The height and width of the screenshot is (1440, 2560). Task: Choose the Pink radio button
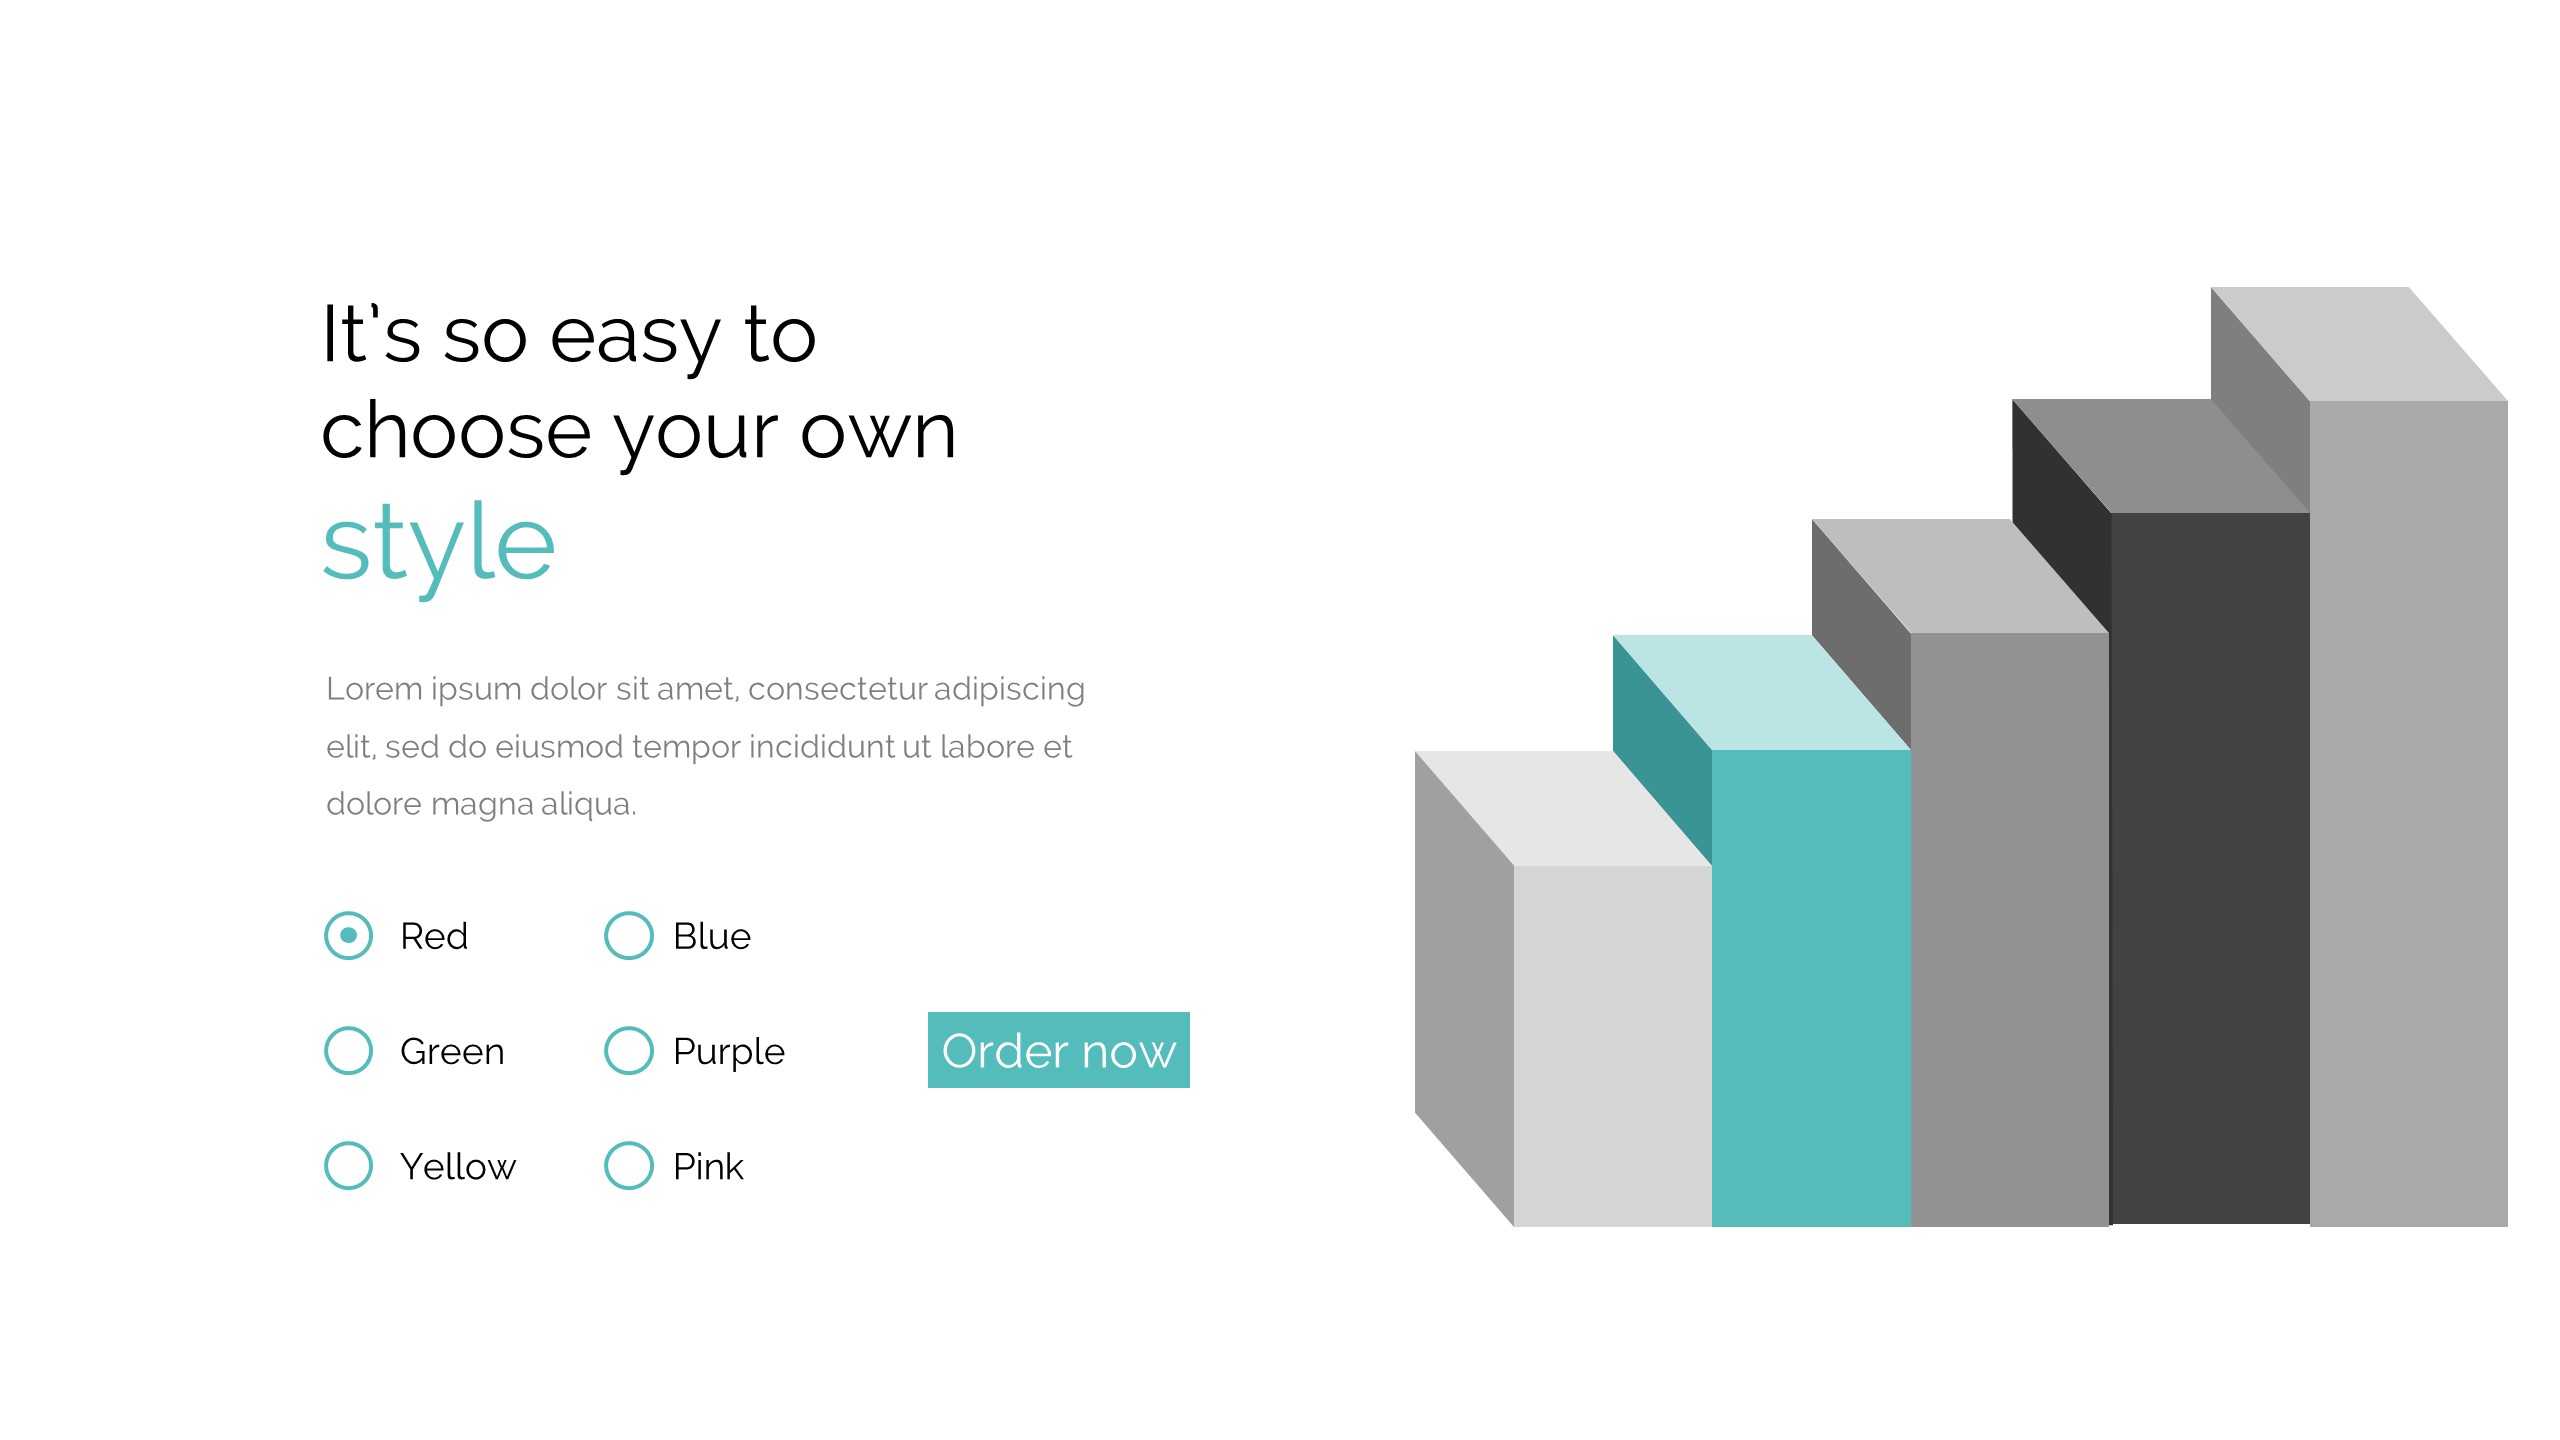click(x=628, y=1166)
